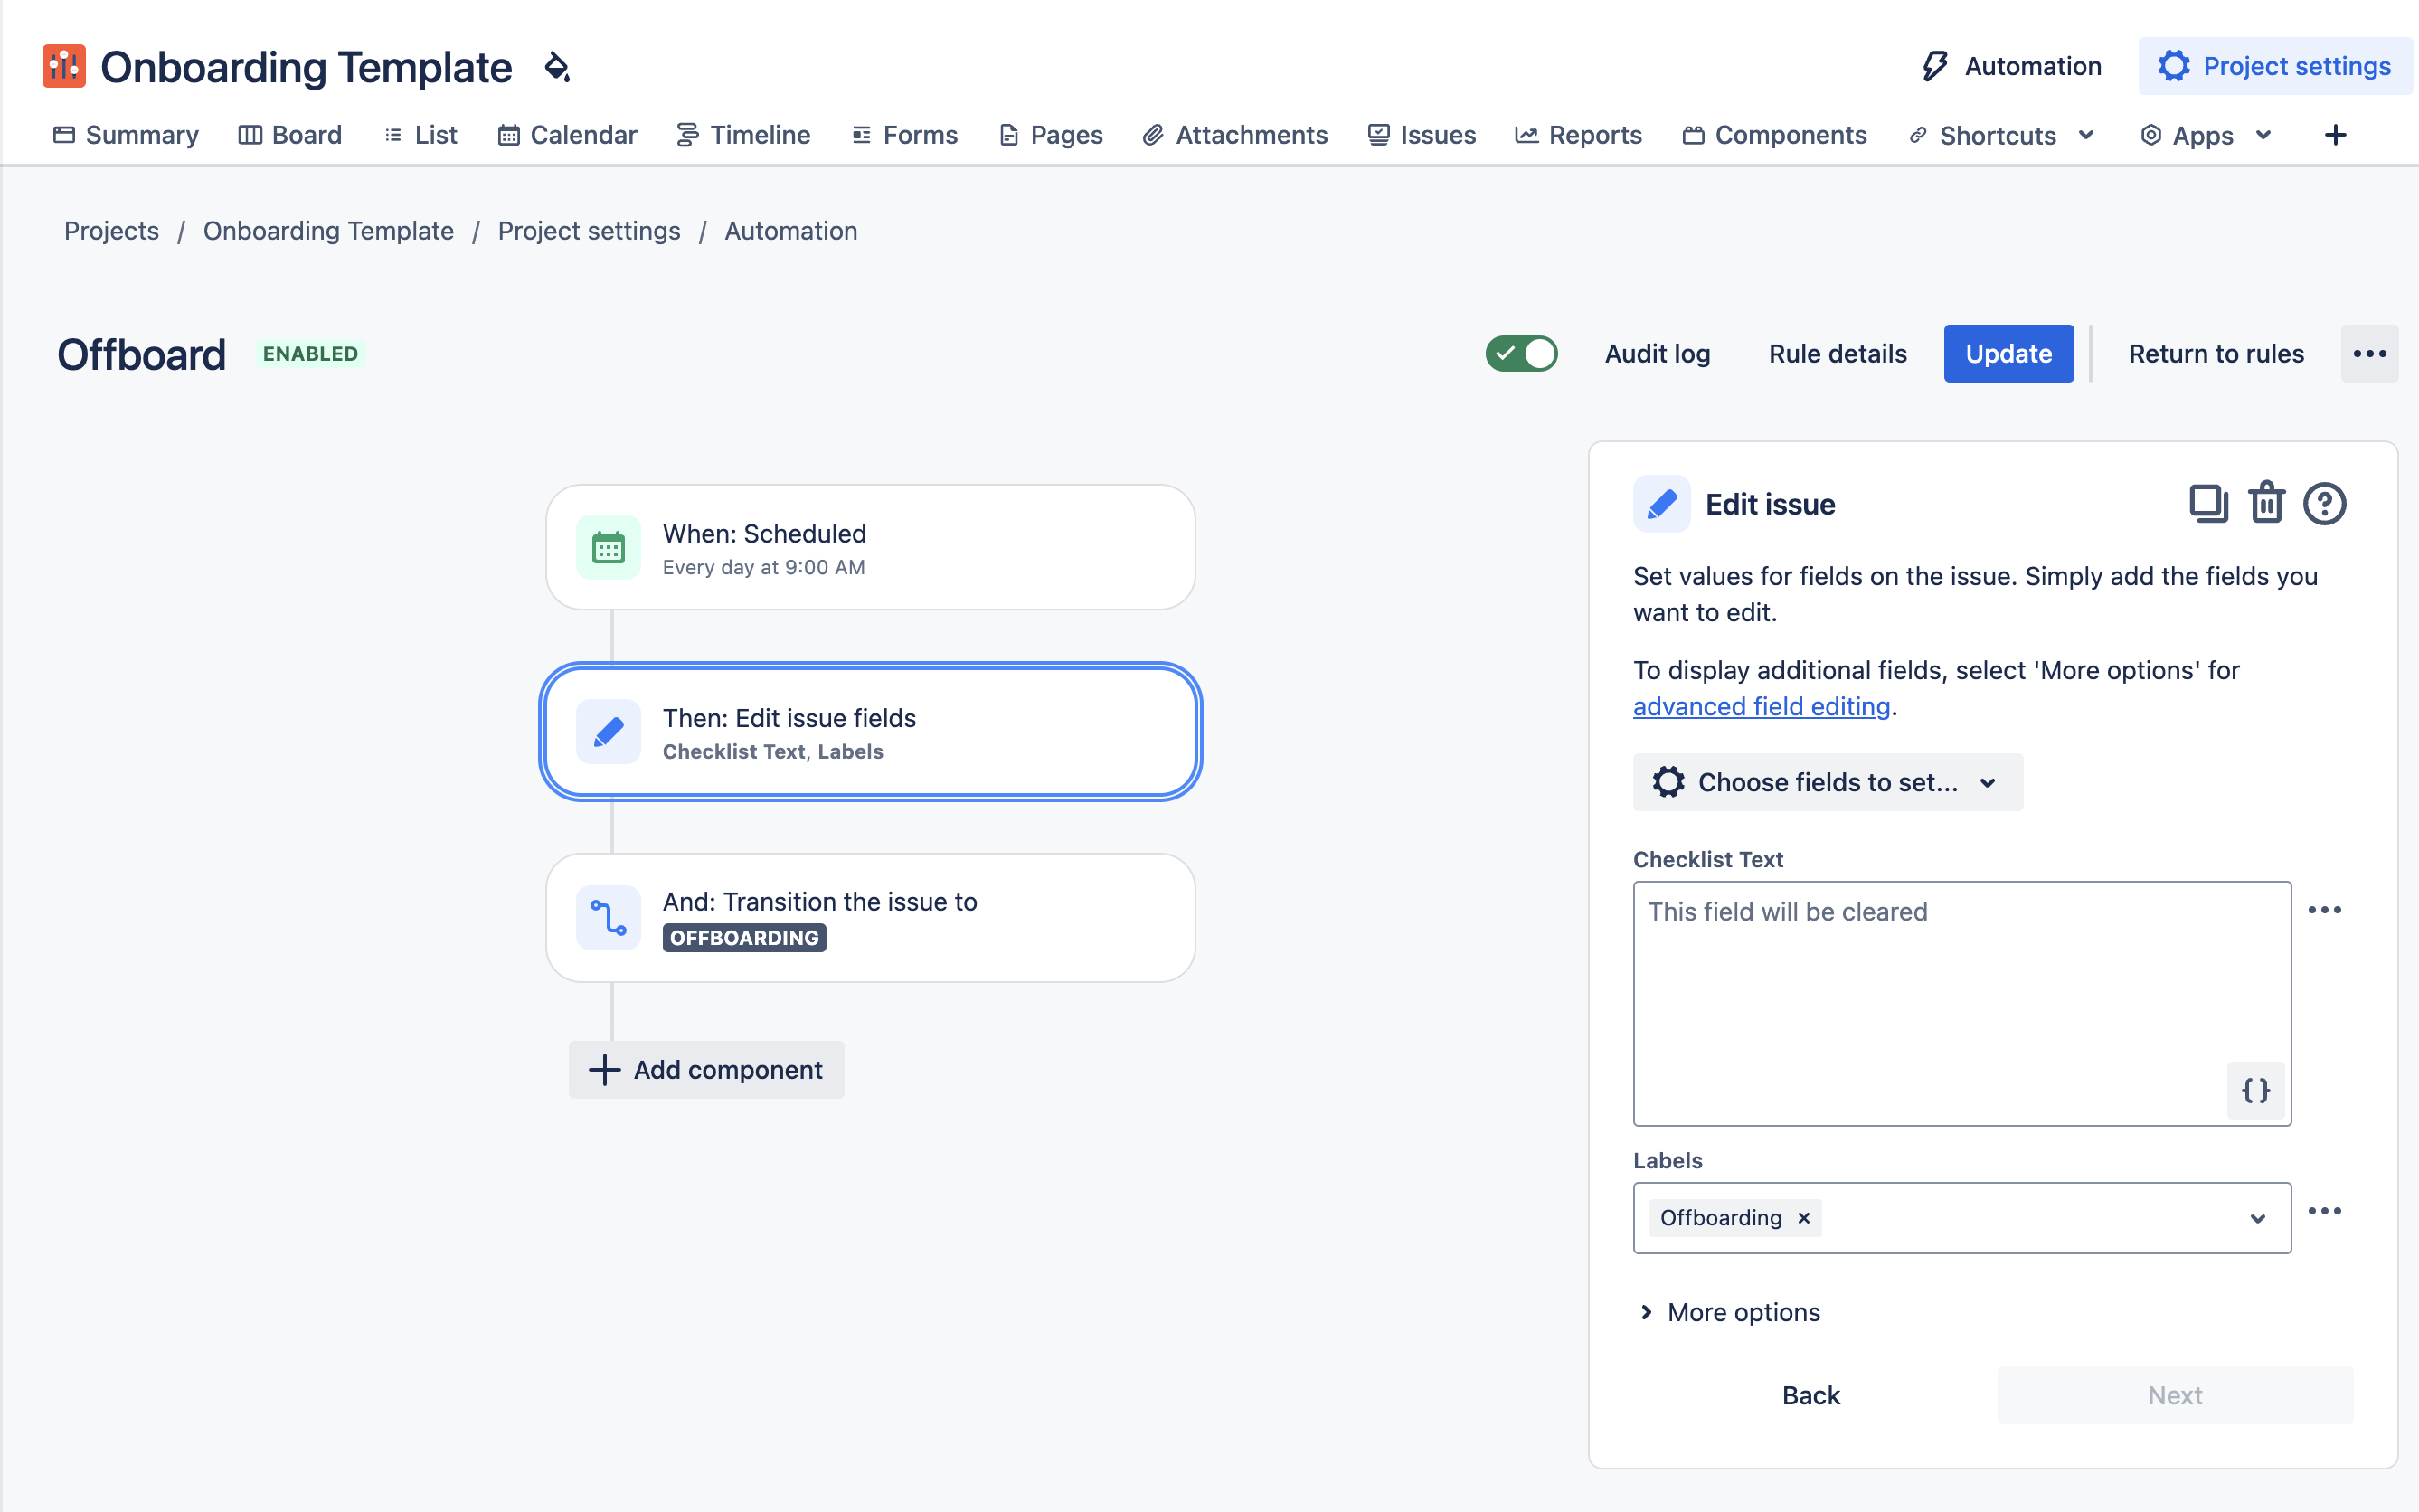Screen dimensions: 2419x1512
Task: Add a new tab with plus icon
Action: (2335, 135)
